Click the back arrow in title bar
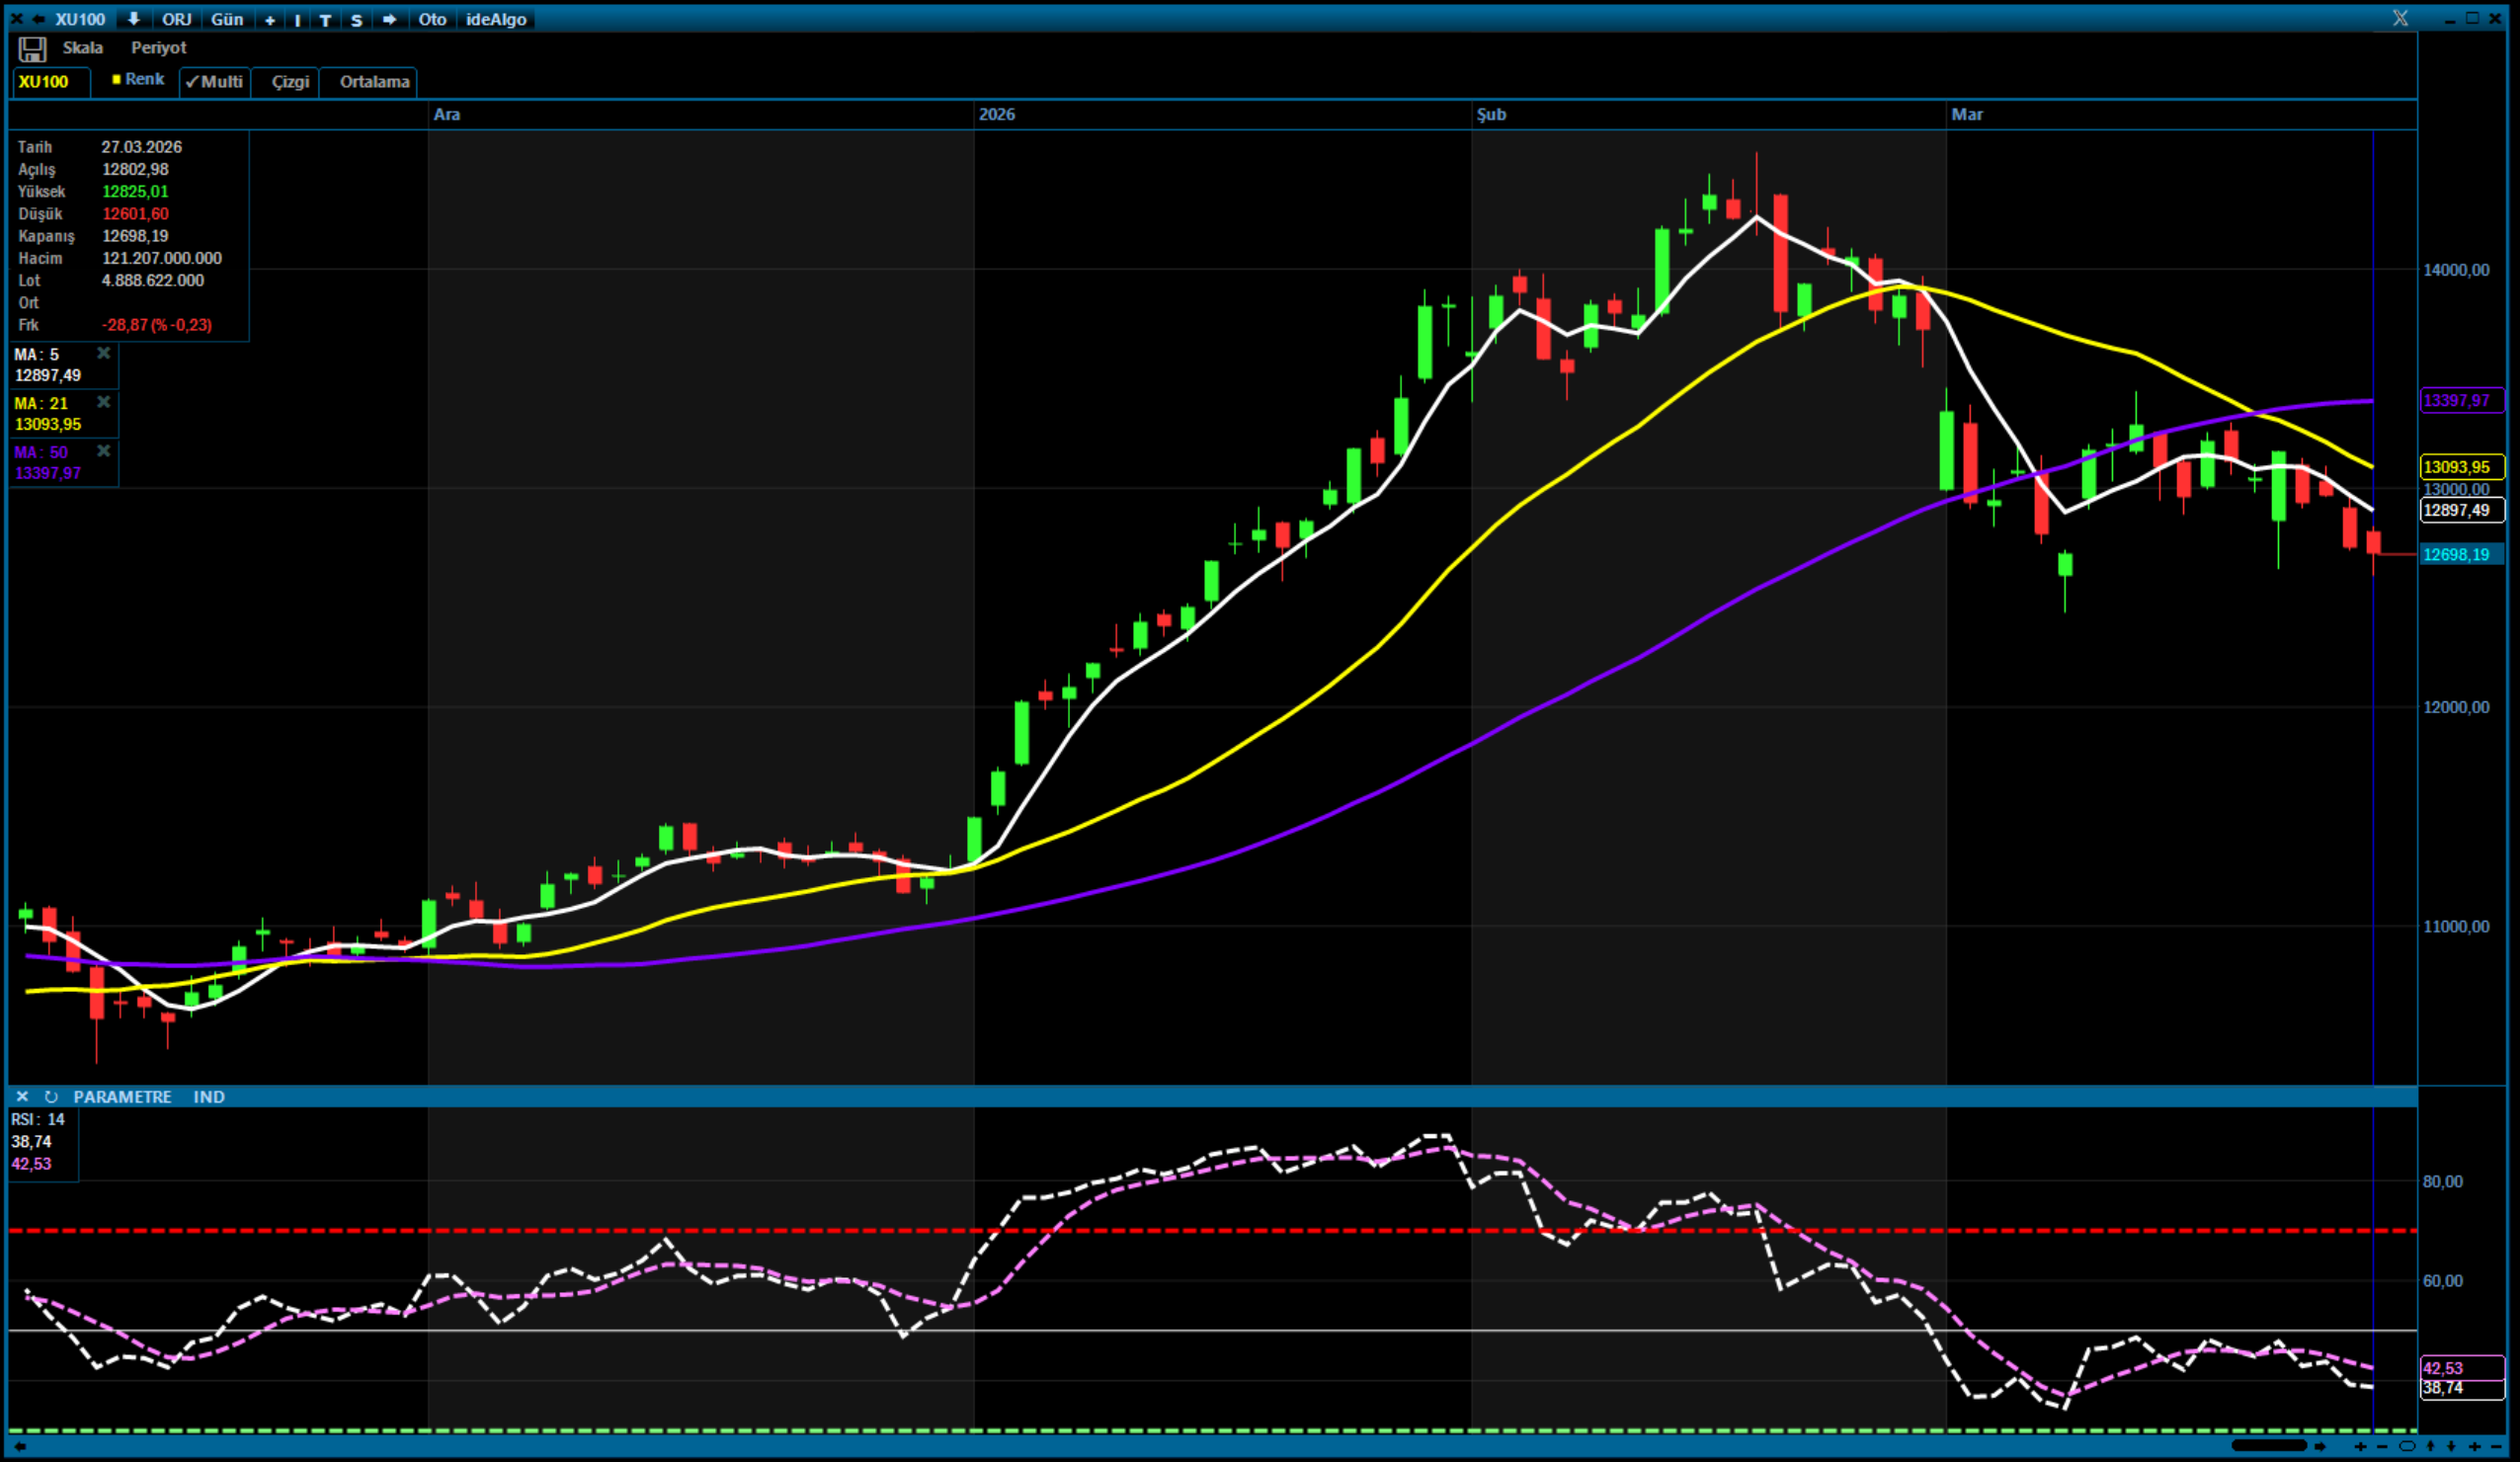 [x=38, y=19]
